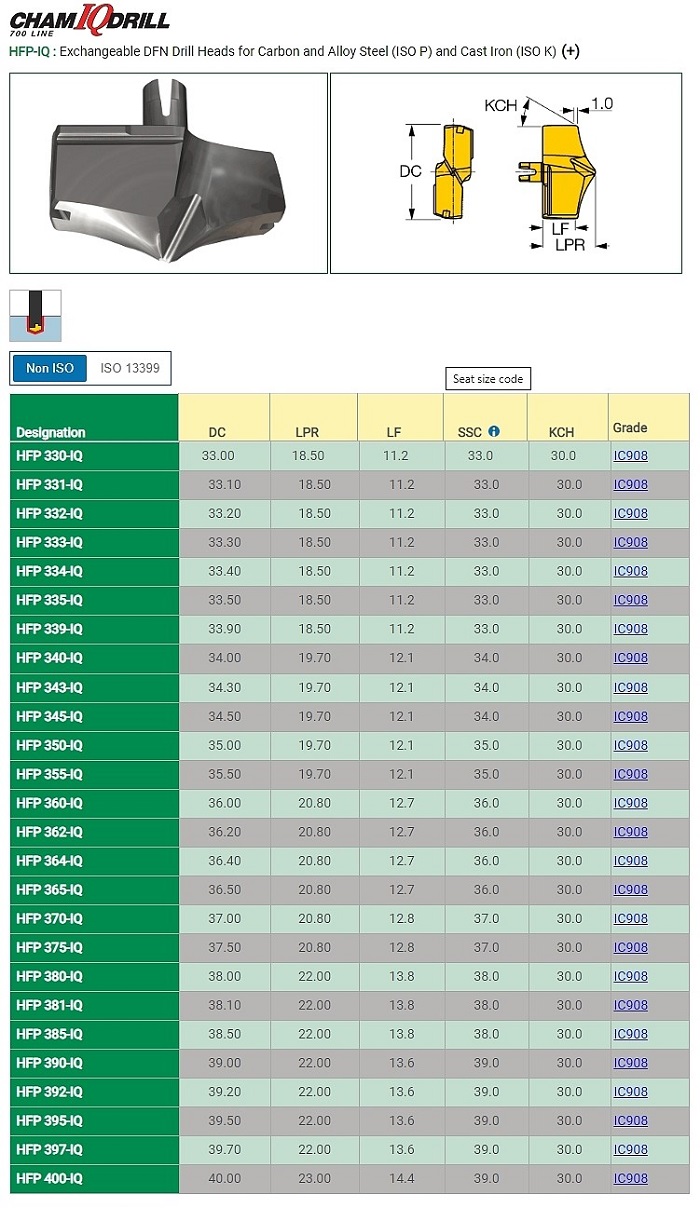Screen dimensions: 700x1208
Task: Sort by the Designation column header
Action: [x=51, y=432]
